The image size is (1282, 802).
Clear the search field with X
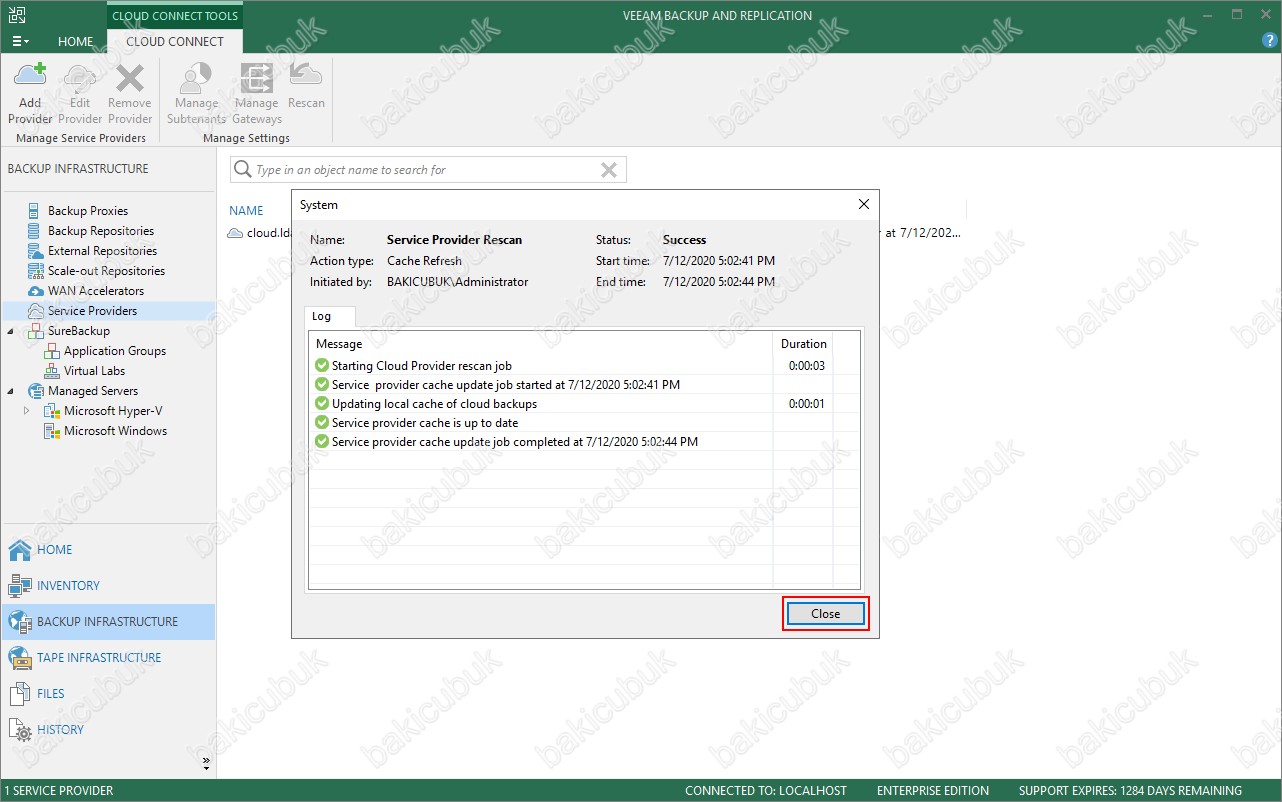(x=608, y=170)
